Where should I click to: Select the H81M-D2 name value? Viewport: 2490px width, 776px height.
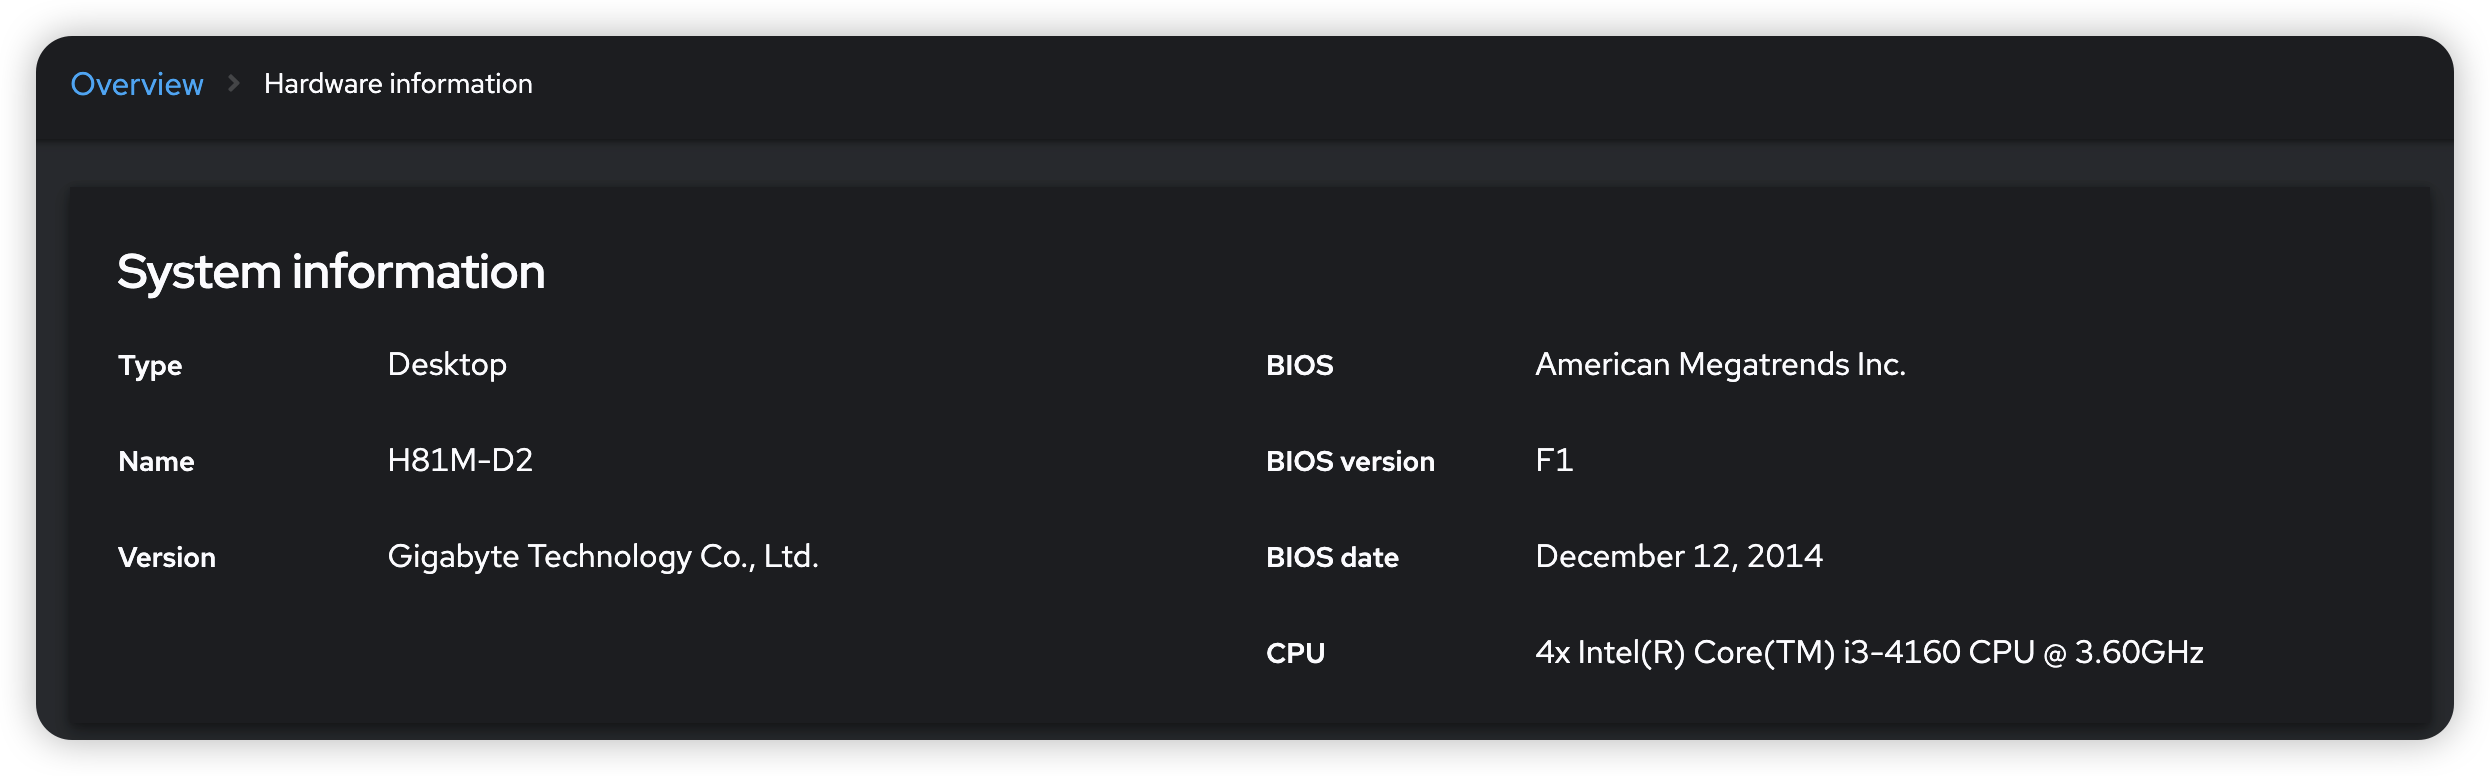click(460, 460)
